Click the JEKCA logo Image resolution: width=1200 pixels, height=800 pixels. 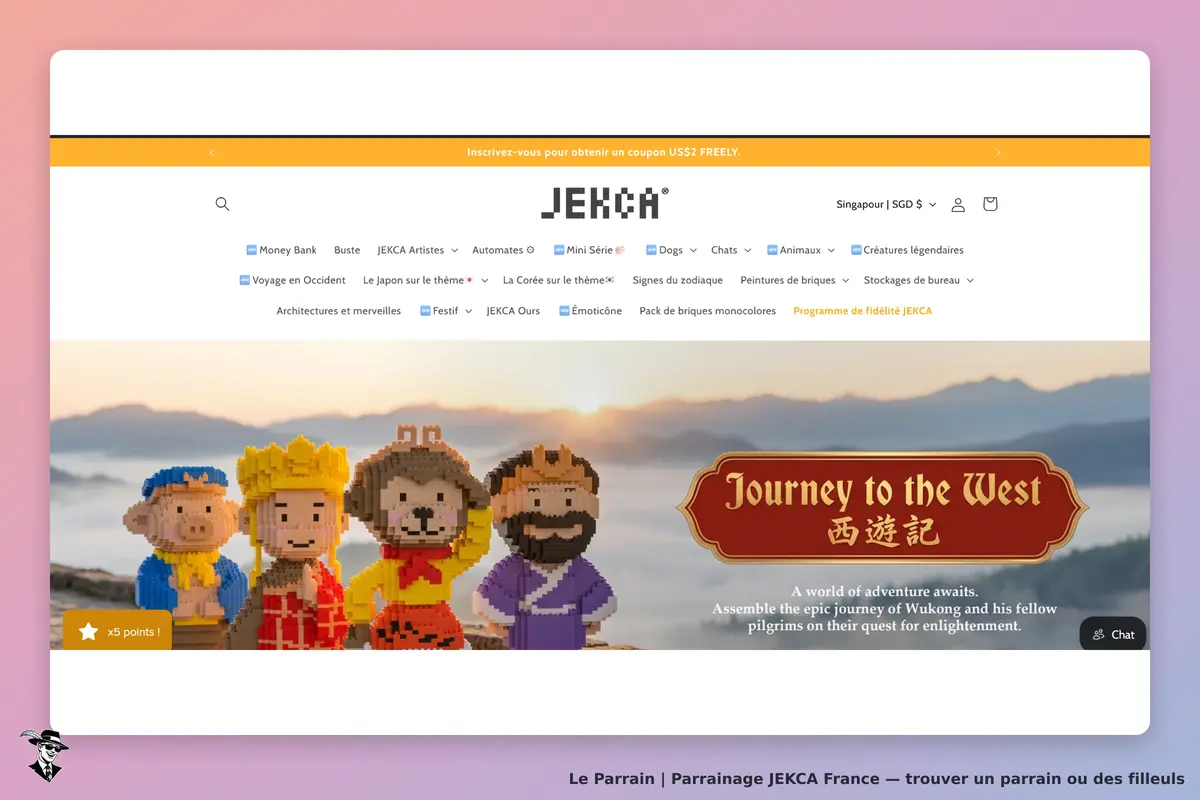[604, 203]
